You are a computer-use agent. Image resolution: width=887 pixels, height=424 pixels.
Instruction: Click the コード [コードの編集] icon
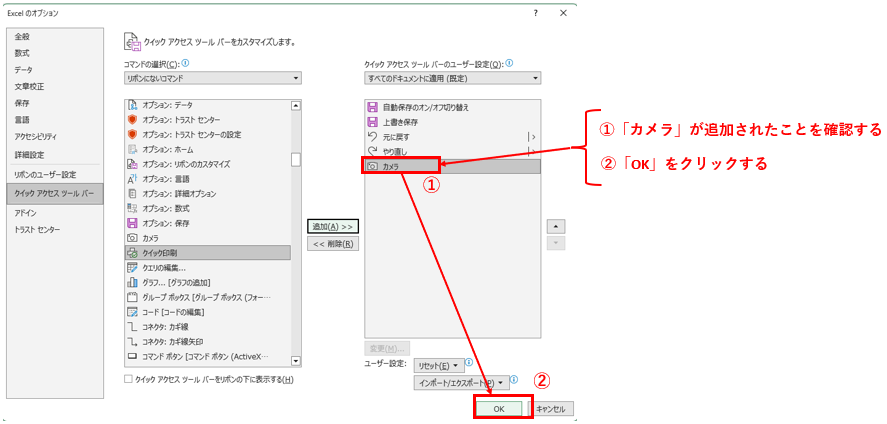tap(132, 311)
